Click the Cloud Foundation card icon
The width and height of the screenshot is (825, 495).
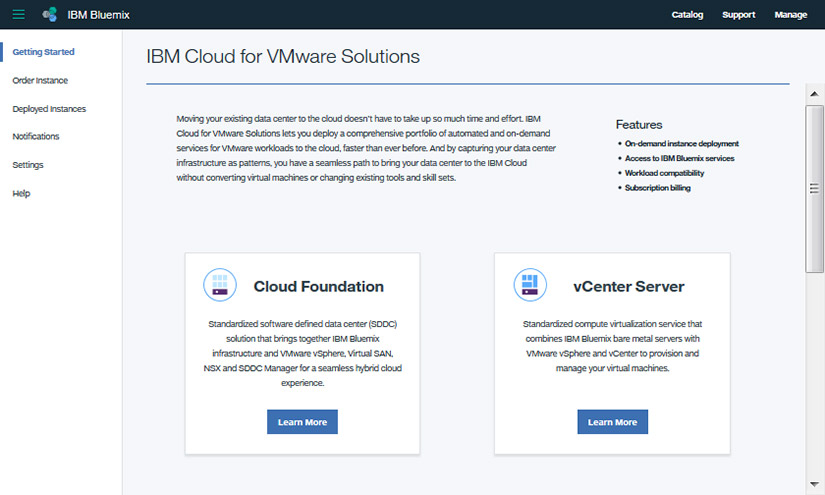click(220, 285)
